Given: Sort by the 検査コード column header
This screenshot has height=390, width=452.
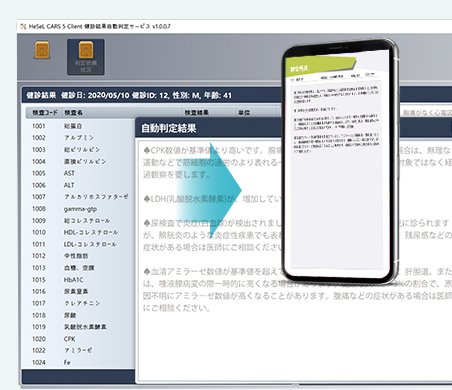Looking at the screenshot, I should 45,113.
